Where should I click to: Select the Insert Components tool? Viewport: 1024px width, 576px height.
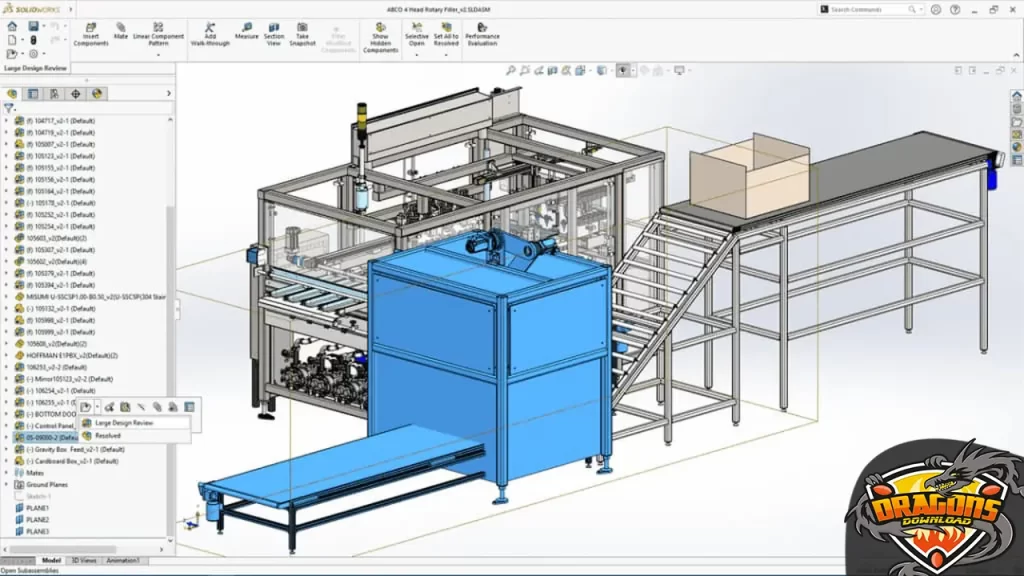(91, 33)
